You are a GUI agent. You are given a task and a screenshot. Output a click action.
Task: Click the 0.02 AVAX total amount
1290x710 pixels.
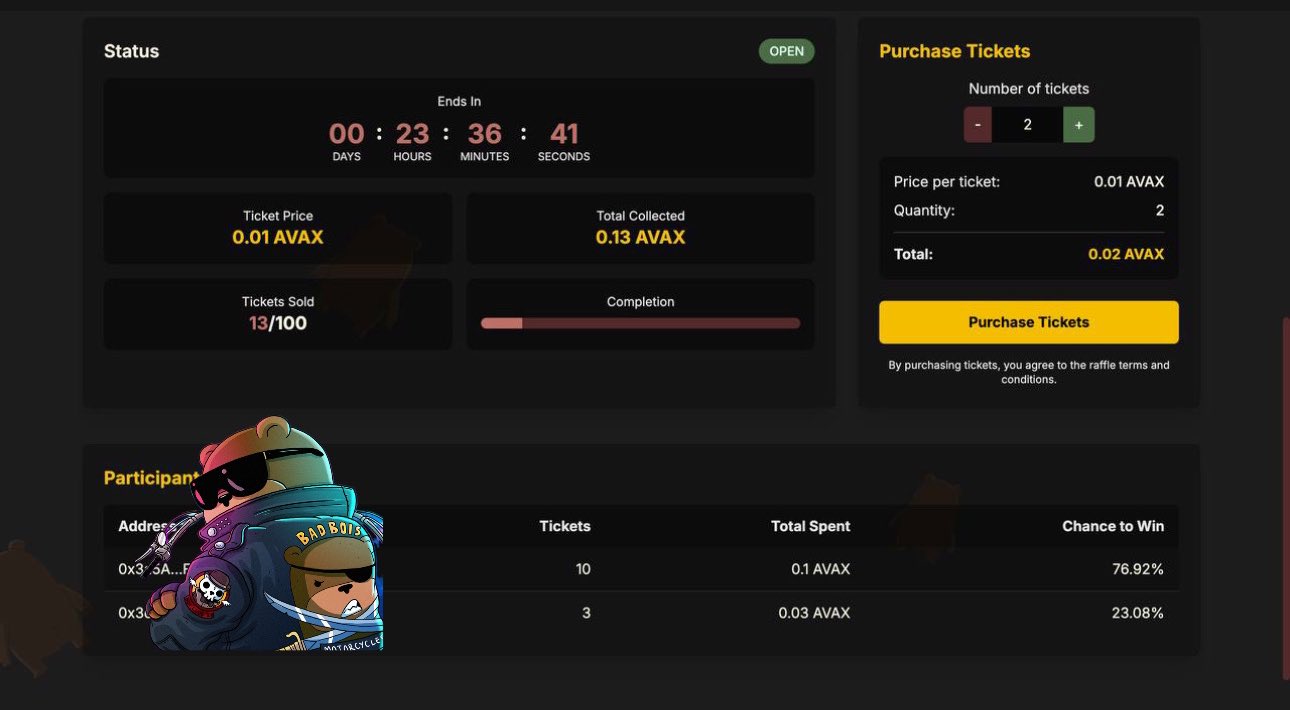(1125, 254)
